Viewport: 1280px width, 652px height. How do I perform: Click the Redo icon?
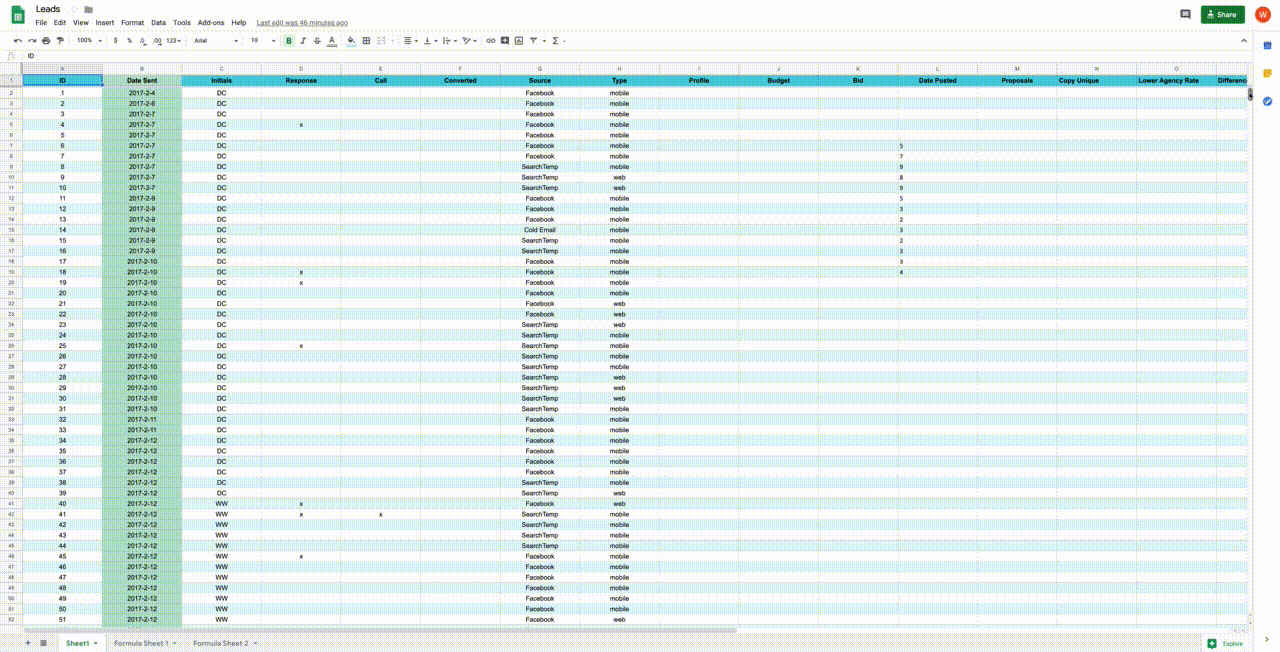click(32, 41)
